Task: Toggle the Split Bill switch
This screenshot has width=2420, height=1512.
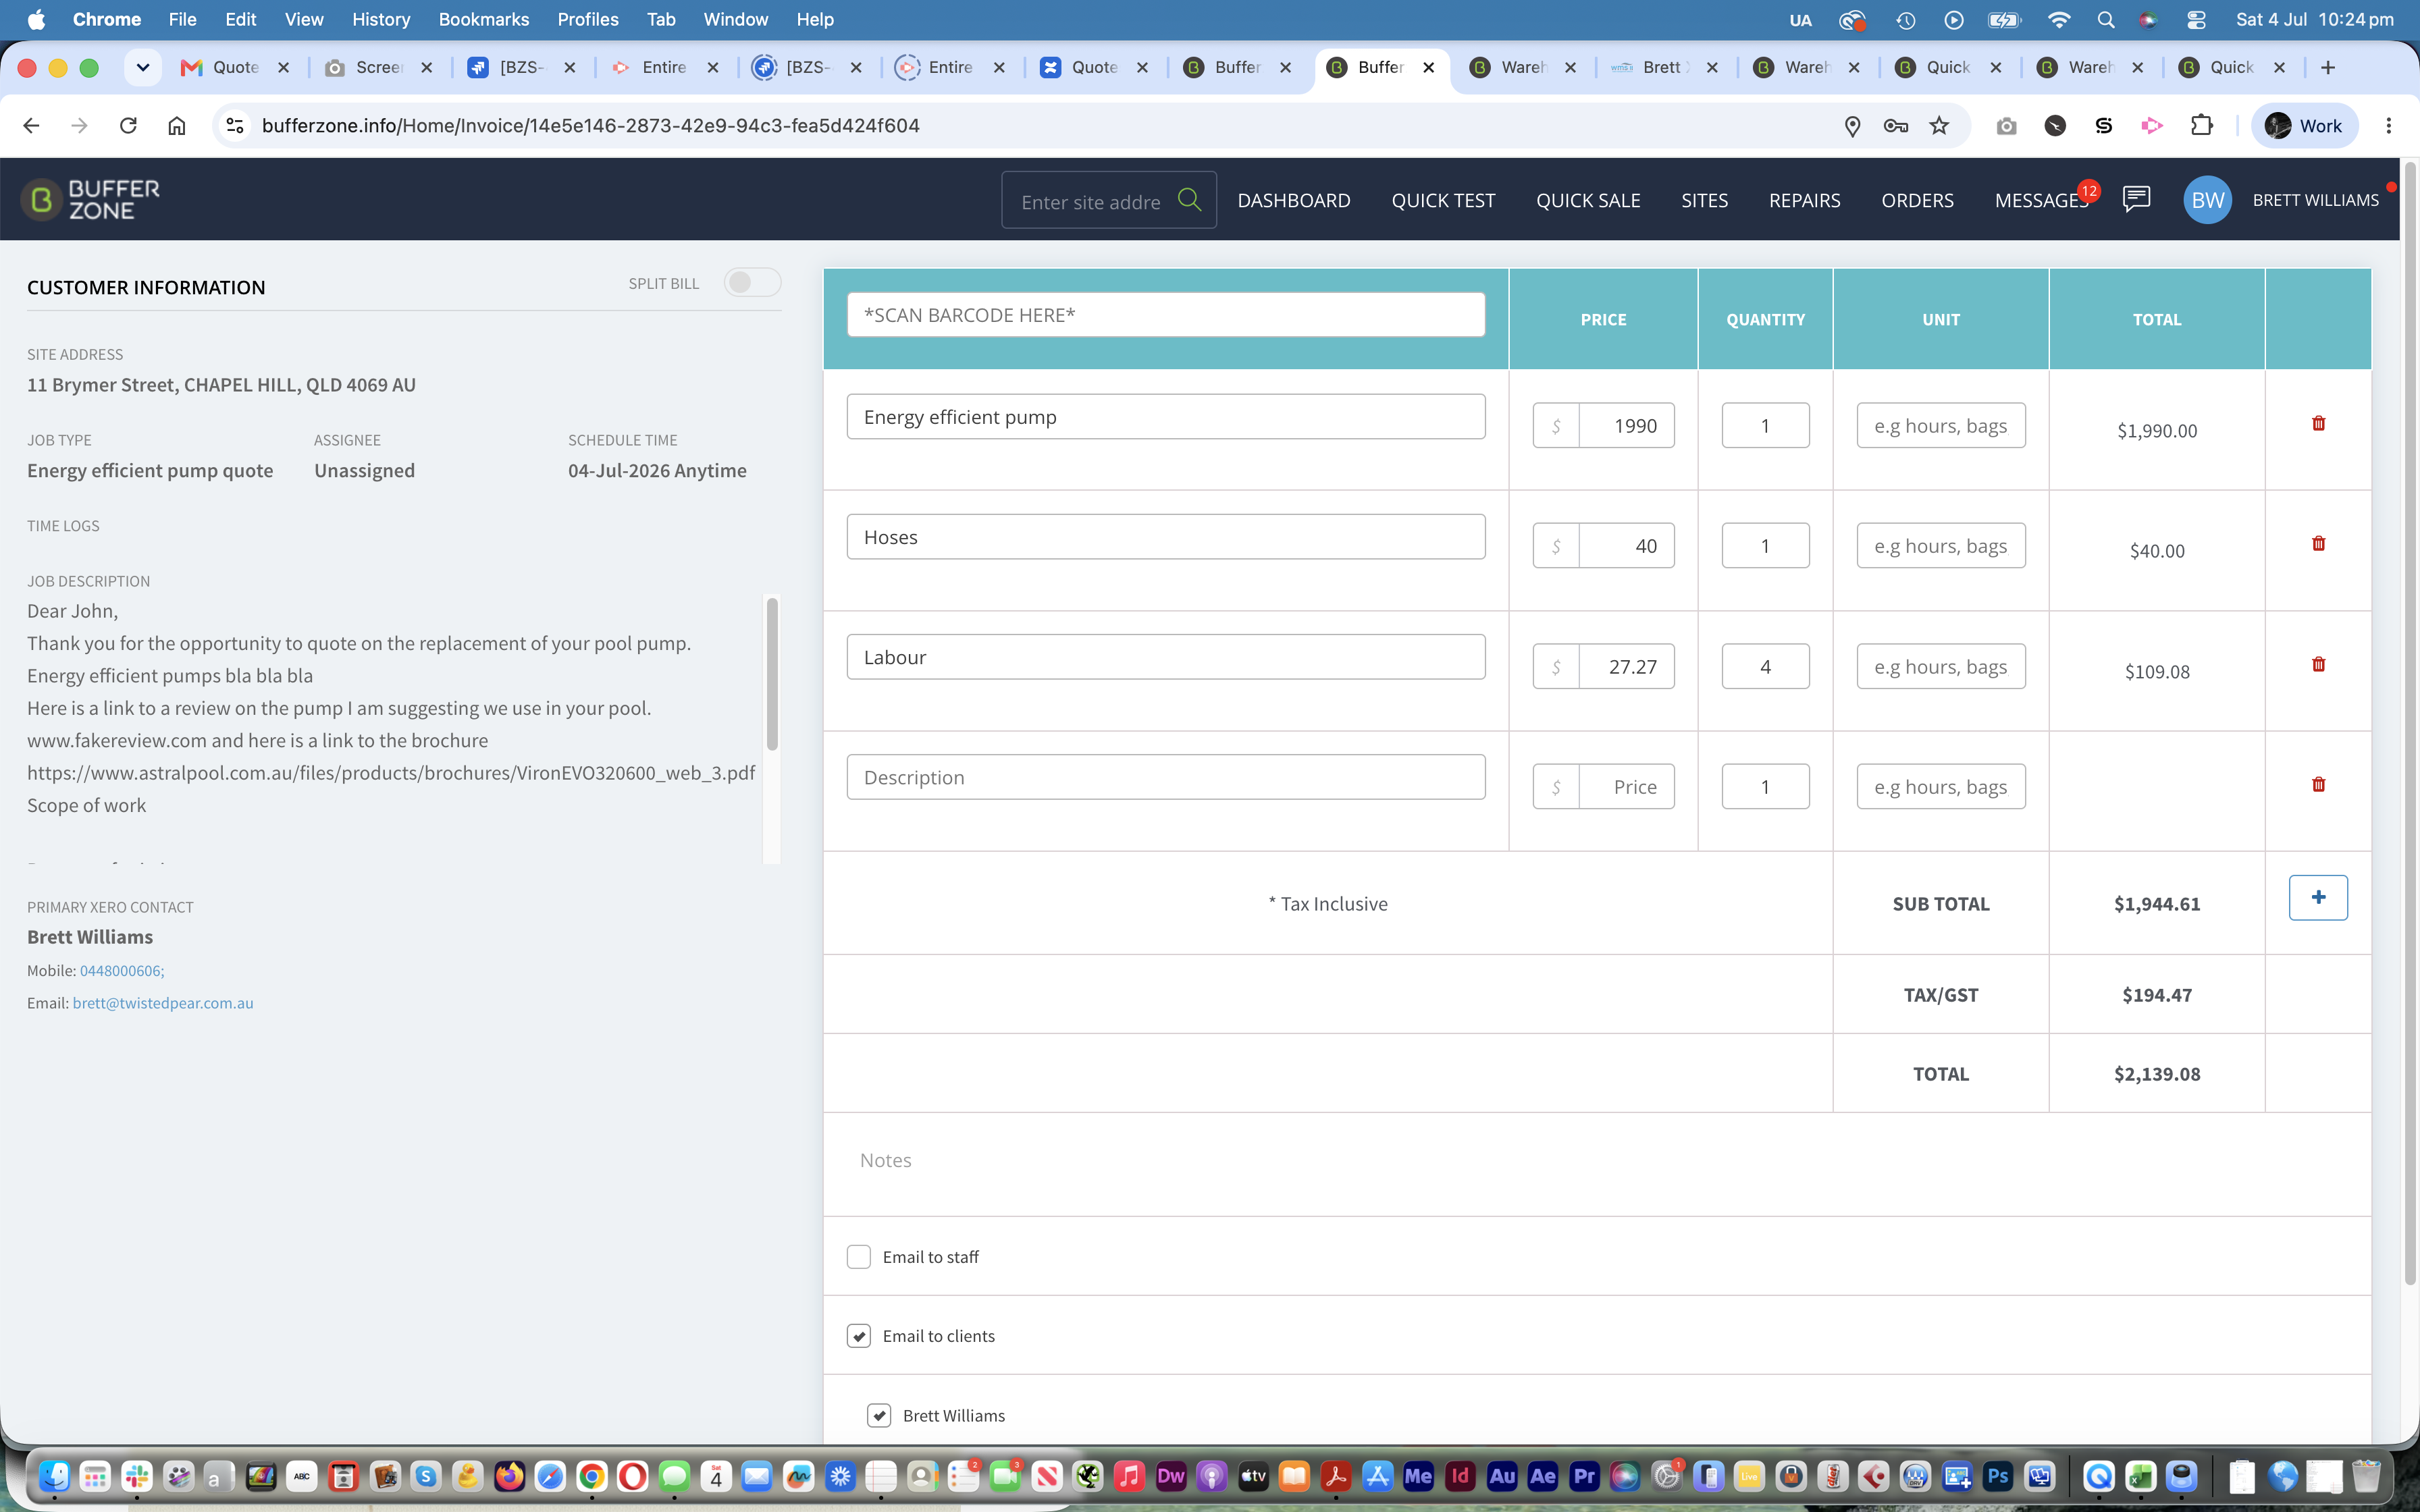Action: point(752,283)
